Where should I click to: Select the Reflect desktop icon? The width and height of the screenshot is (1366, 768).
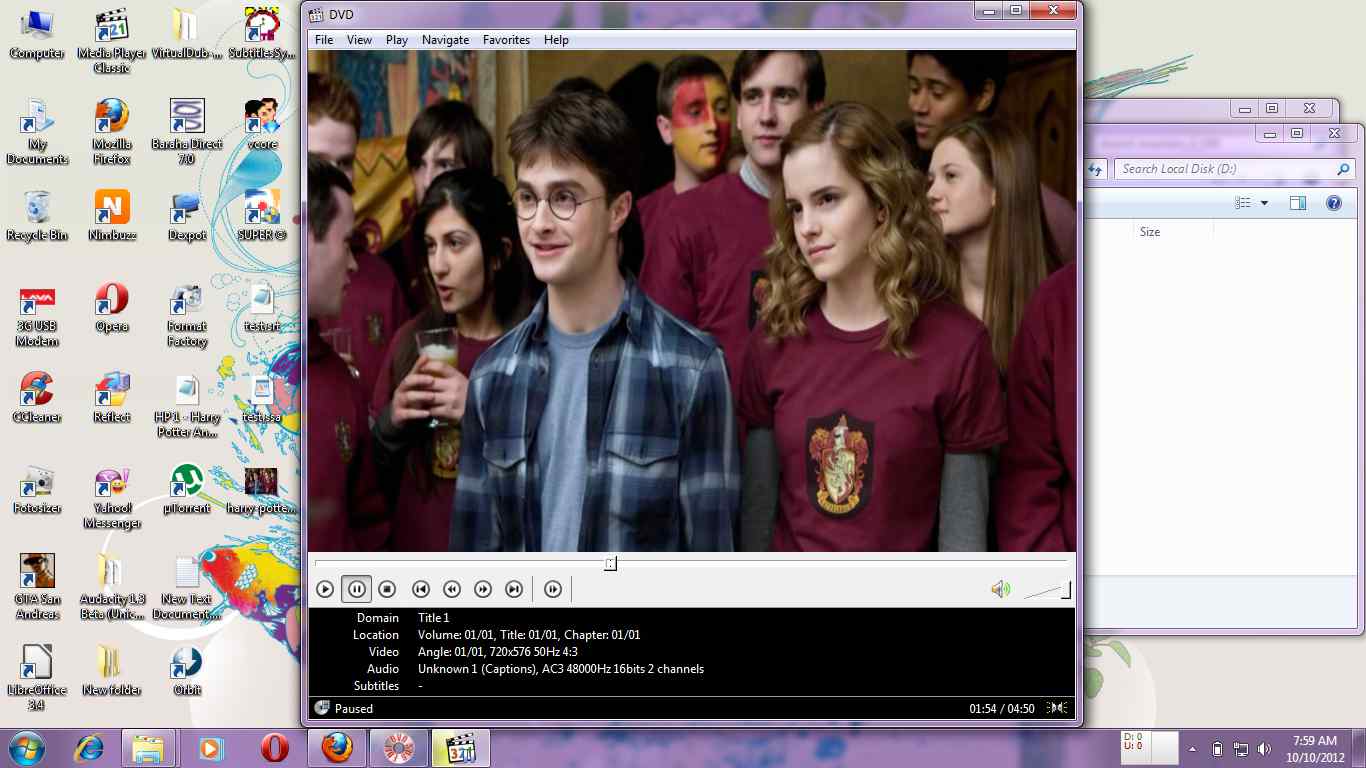112,398
